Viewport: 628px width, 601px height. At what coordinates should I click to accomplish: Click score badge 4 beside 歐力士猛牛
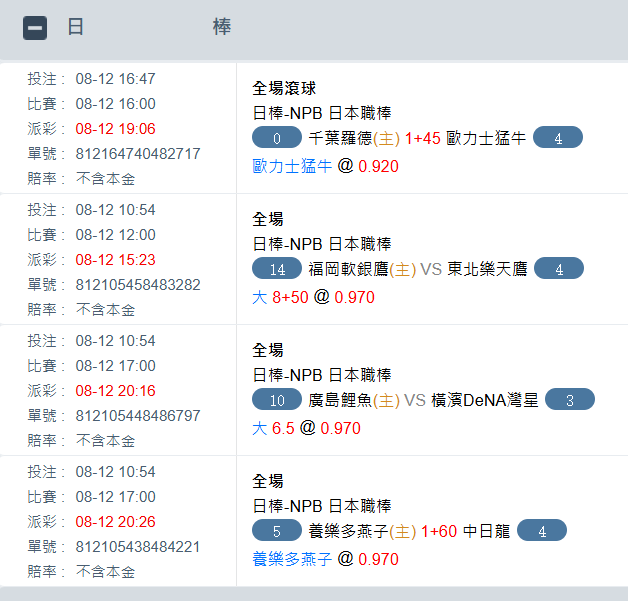(x=558, y=138)
